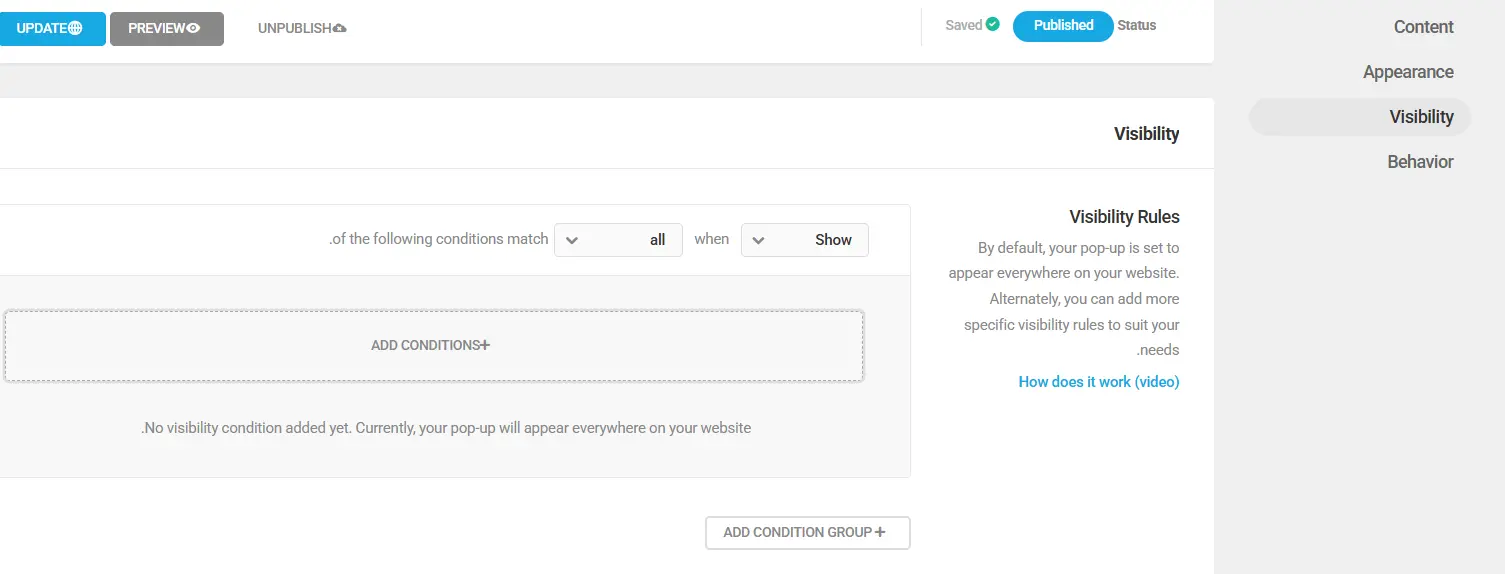This screenshot has width=1505, height=574.
Task: Click the Visibility panel title
Action: point(1146,134)
